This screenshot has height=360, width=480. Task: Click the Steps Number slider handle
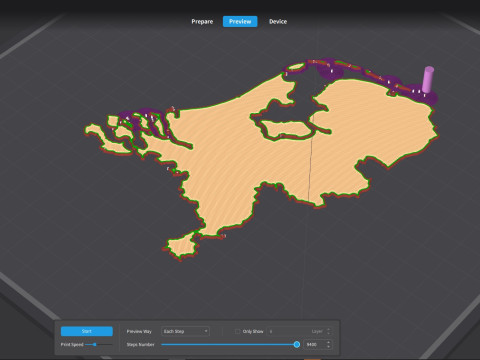click(x=297, y=344)
